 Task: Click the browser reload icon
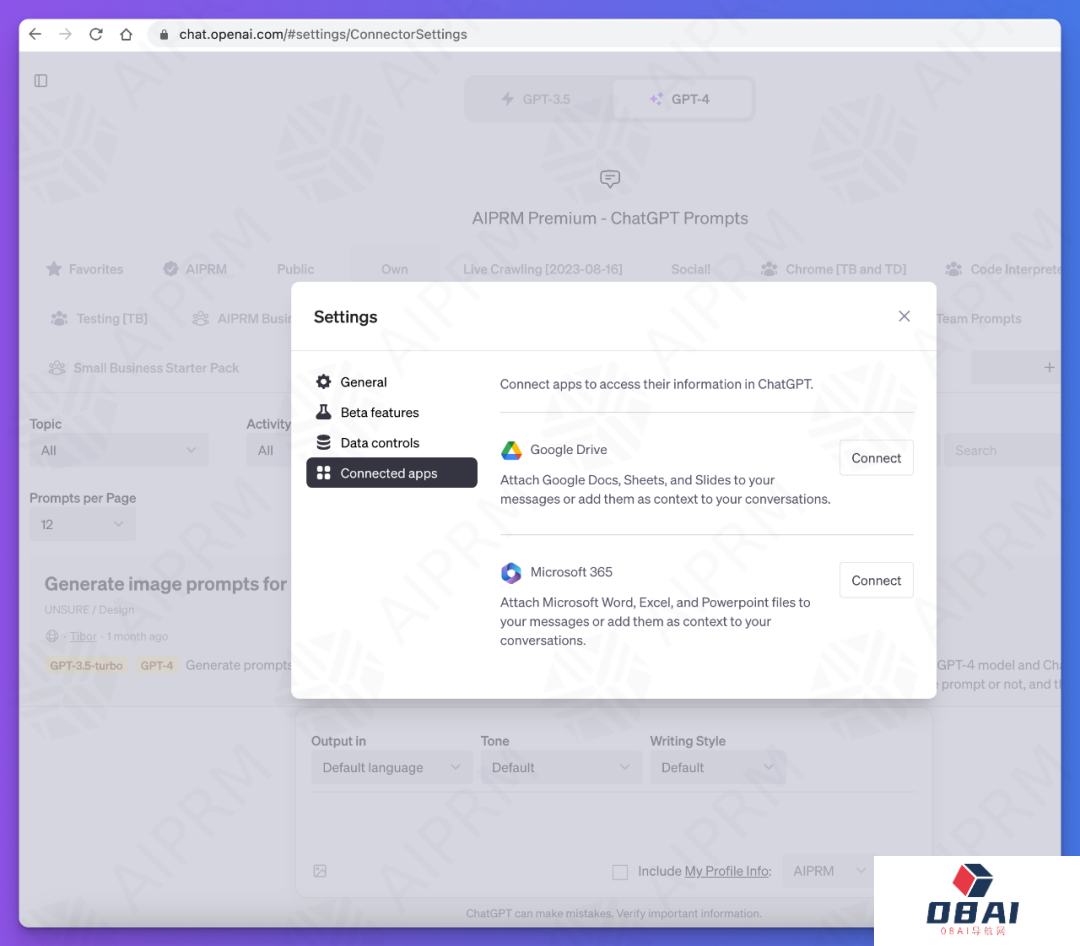coord(96,34)
